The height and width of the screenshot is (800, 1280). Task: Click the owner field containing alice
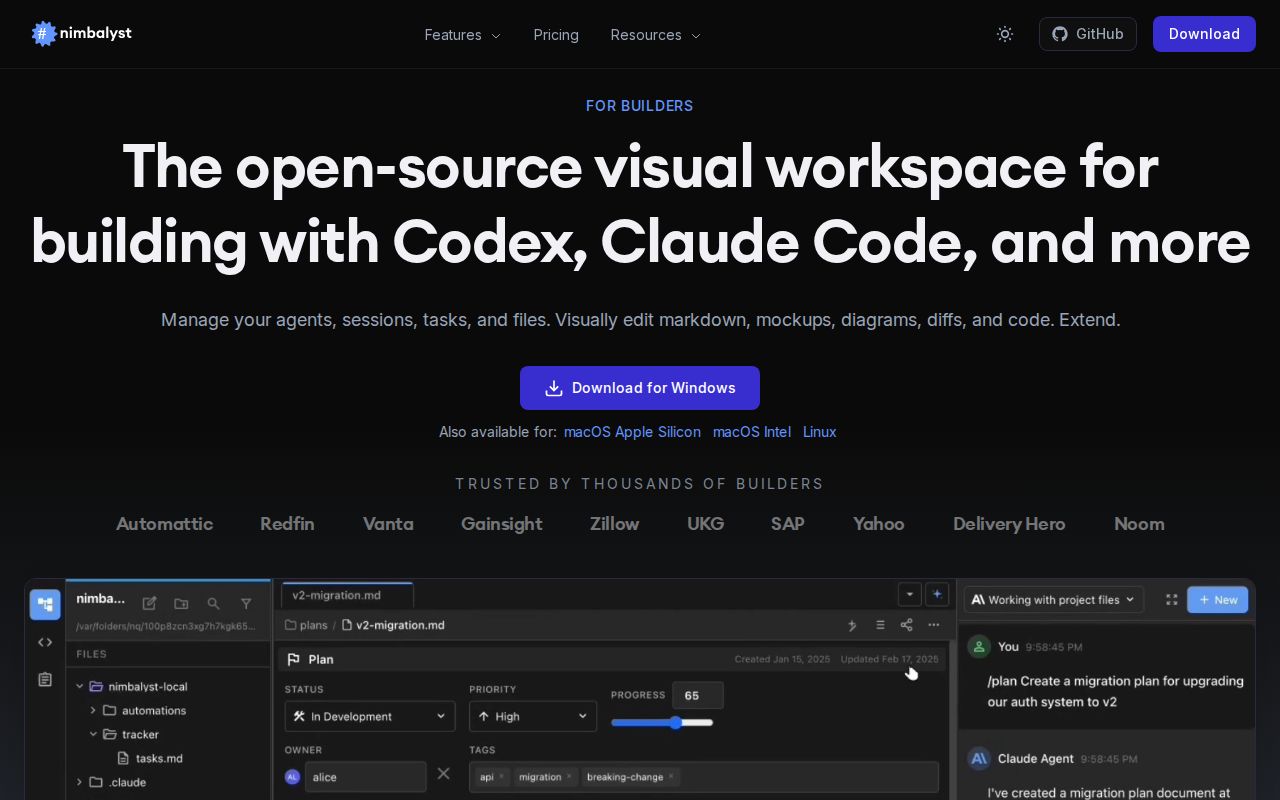tap(366, 777)
